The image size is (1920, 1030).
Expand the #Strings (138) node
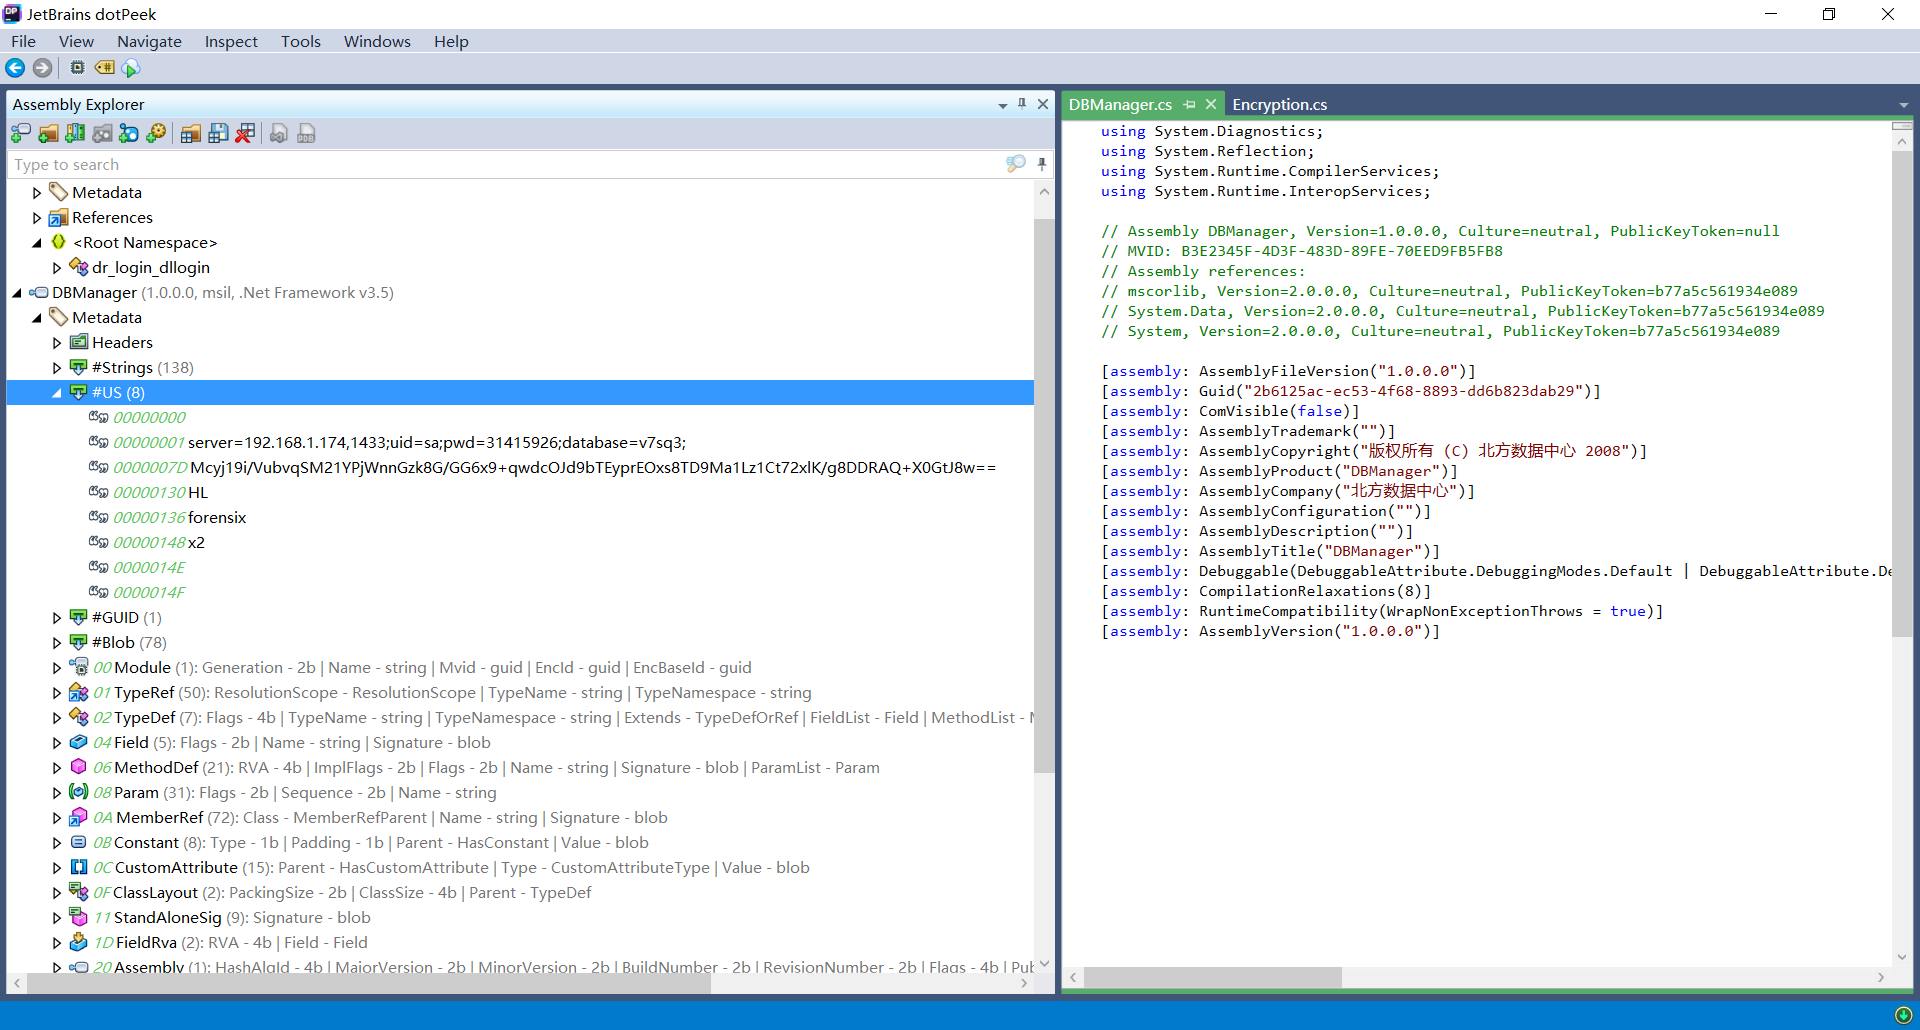coord(57,368)
